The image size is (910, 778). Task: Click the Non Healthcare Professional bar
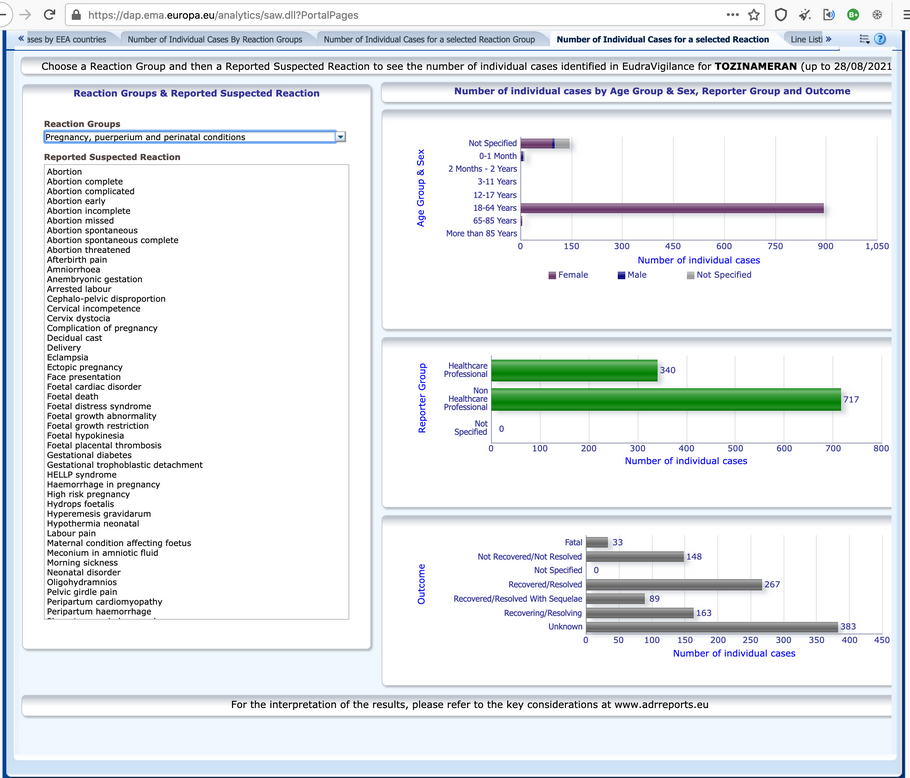pyautogui.click(x=666, y=400)
